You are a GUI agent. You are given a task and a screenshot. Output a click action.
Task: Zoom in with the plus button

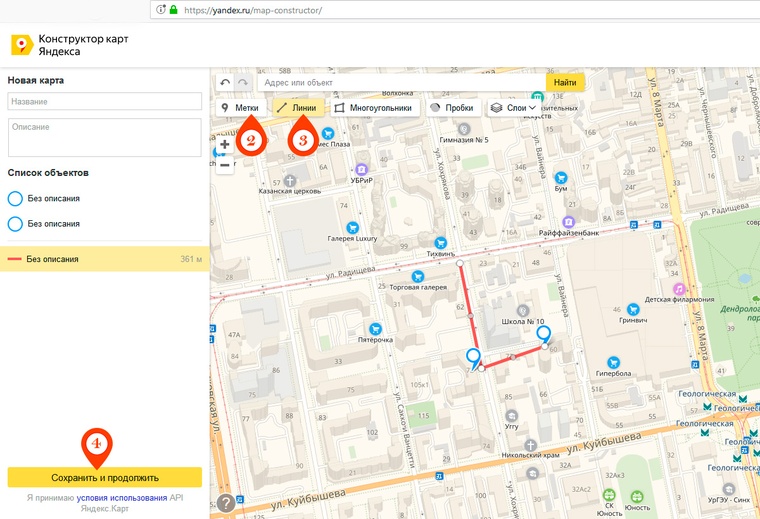pos(224,145)
